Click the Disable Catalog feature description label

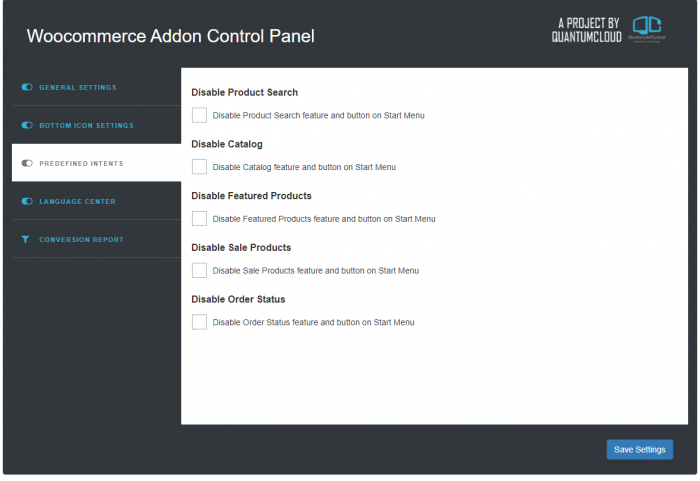click(304, 167)
